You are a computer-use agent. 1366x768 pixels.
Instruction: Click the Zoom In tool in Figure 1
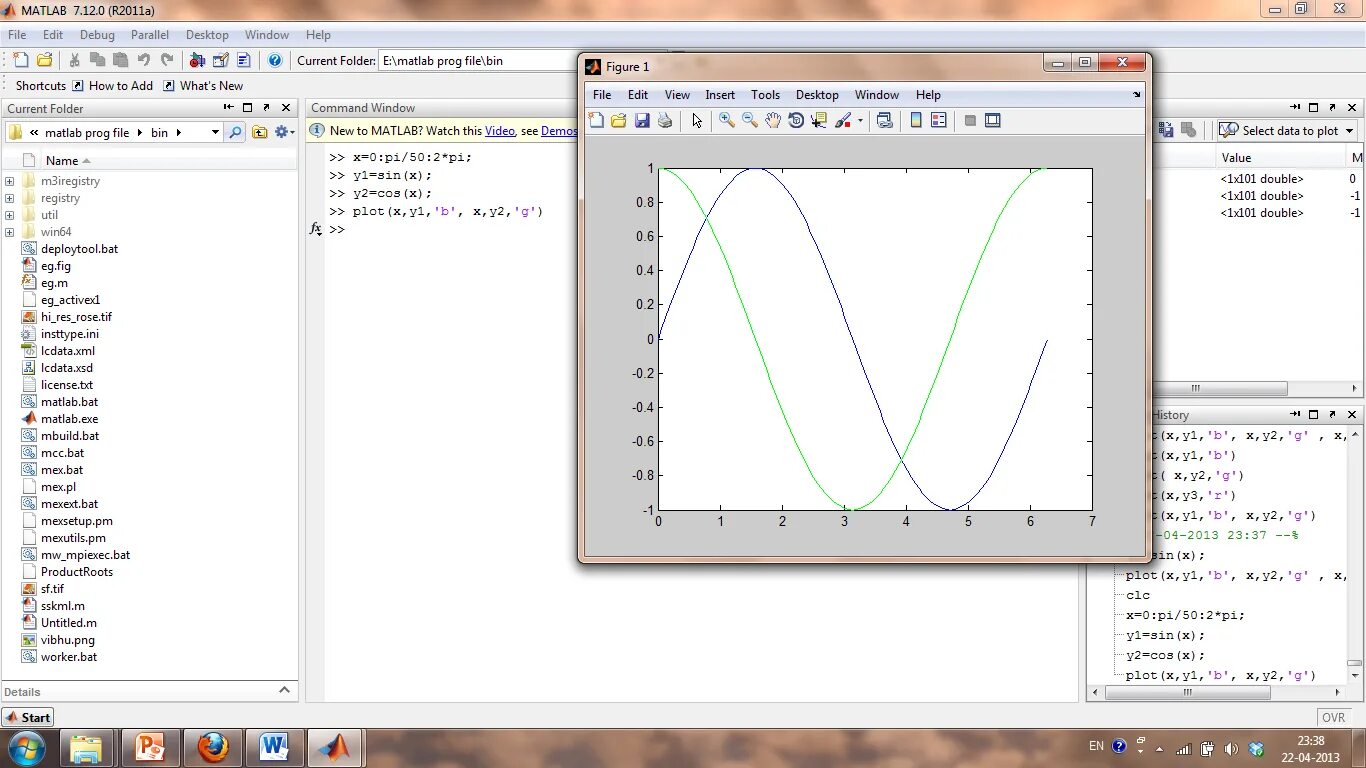click(727, 120)
